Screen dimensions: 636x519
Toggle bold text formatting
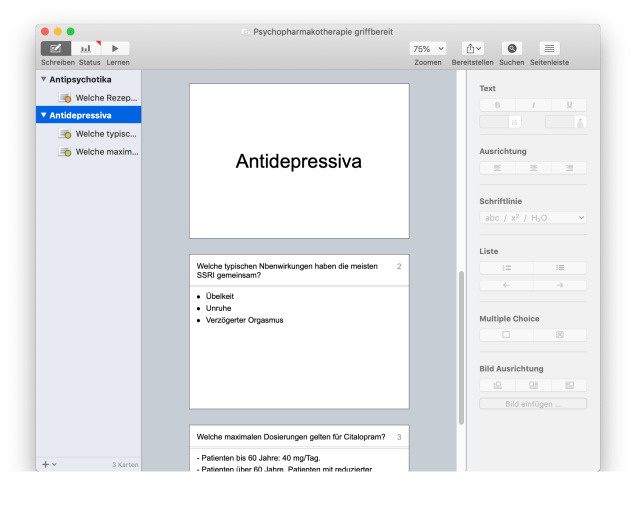(x=497, y=104)
